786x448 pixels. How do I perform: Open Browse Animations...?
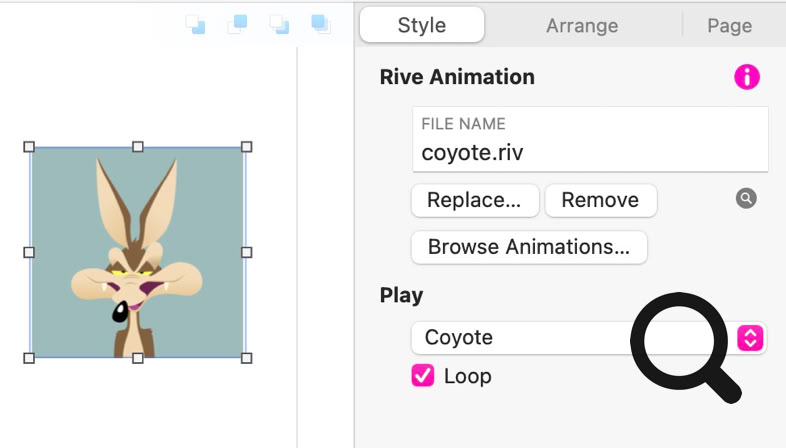pos(528,247)
